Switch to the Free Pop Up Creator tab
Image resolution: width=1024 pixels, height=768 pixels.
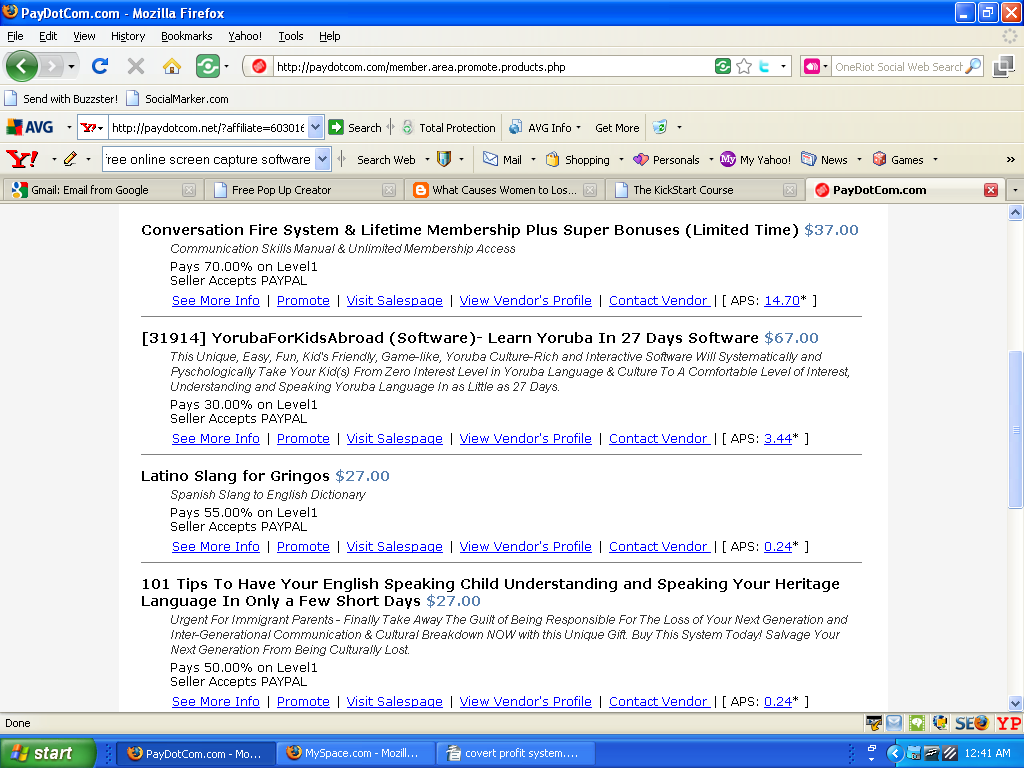point(281,190)
